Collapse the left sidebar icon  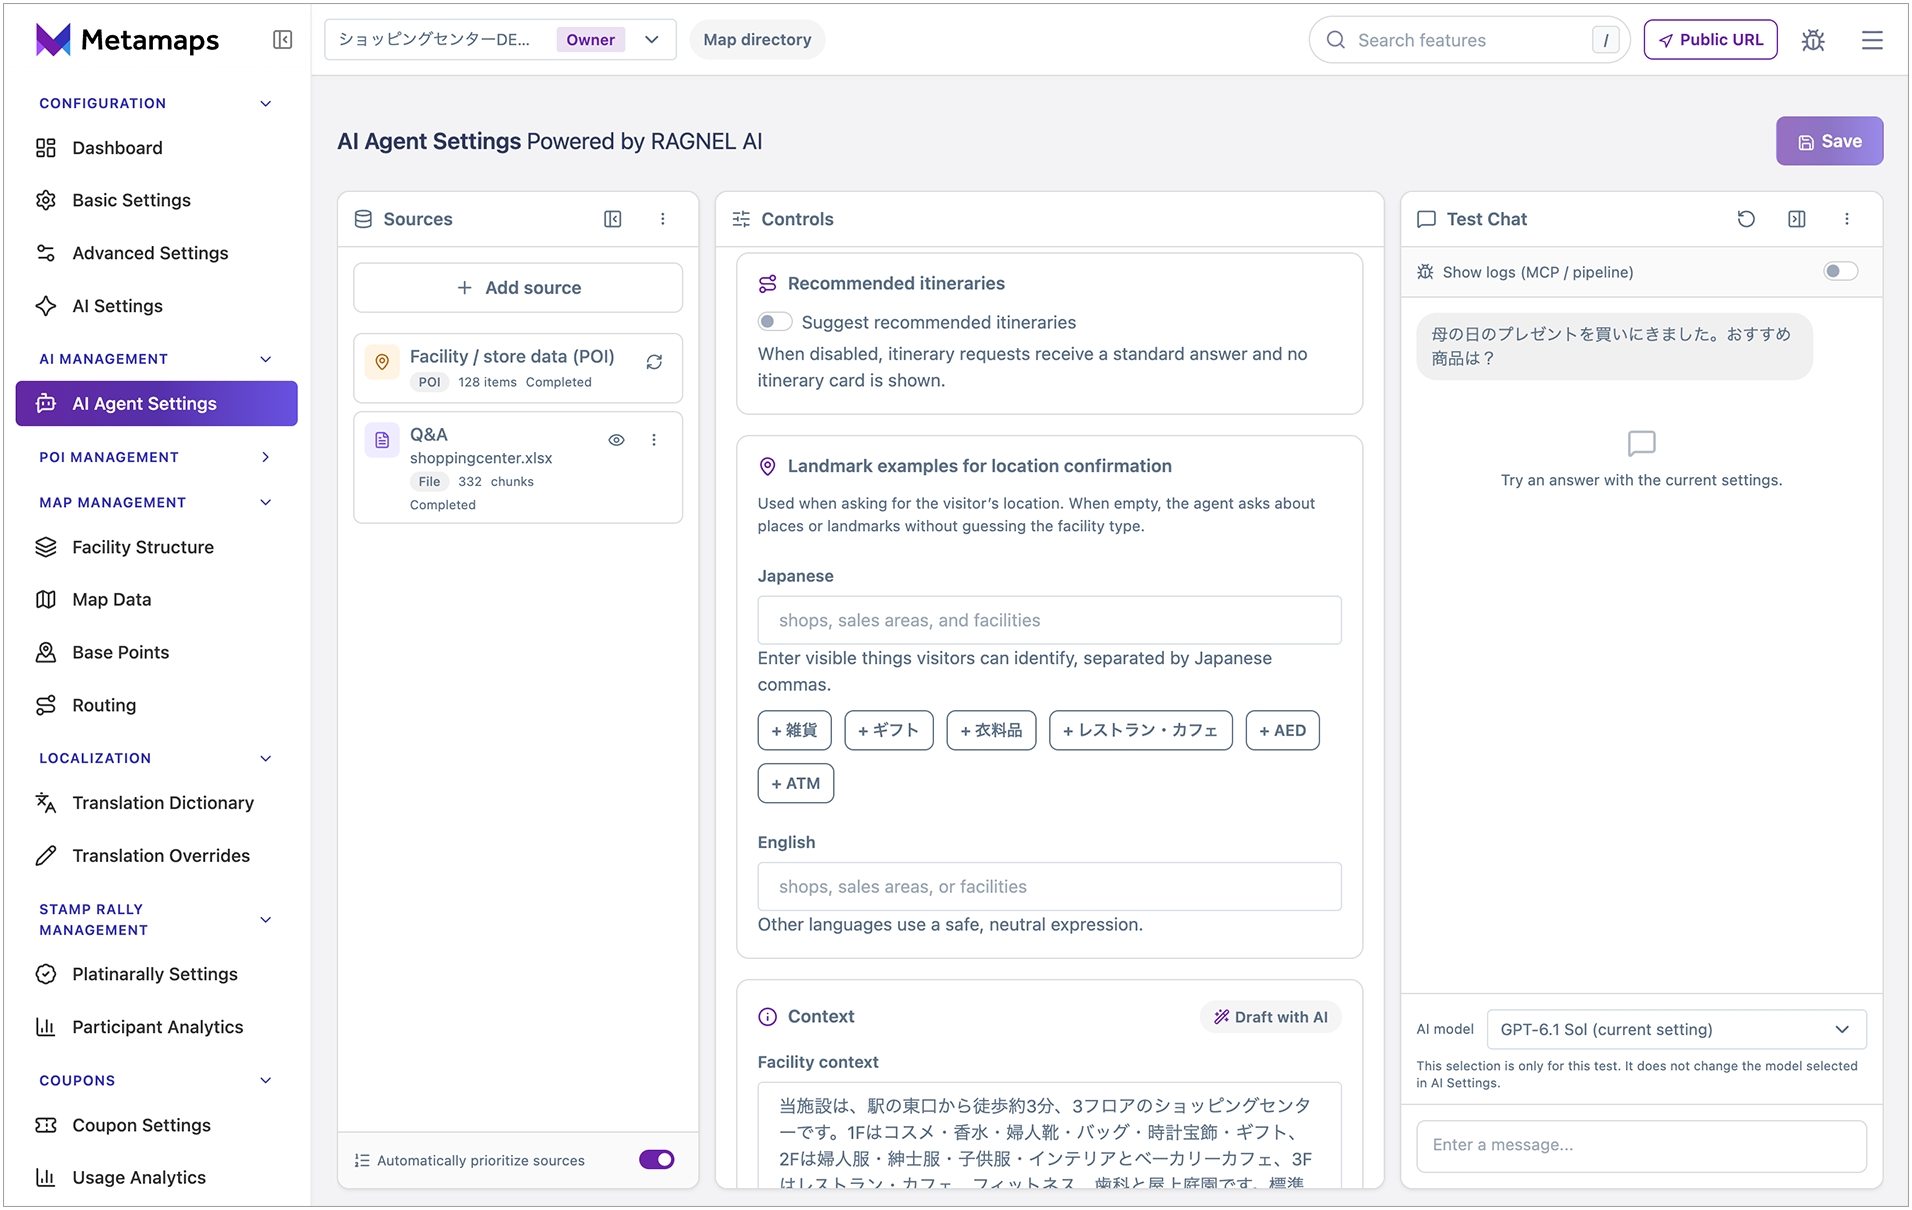pos(282,40)
